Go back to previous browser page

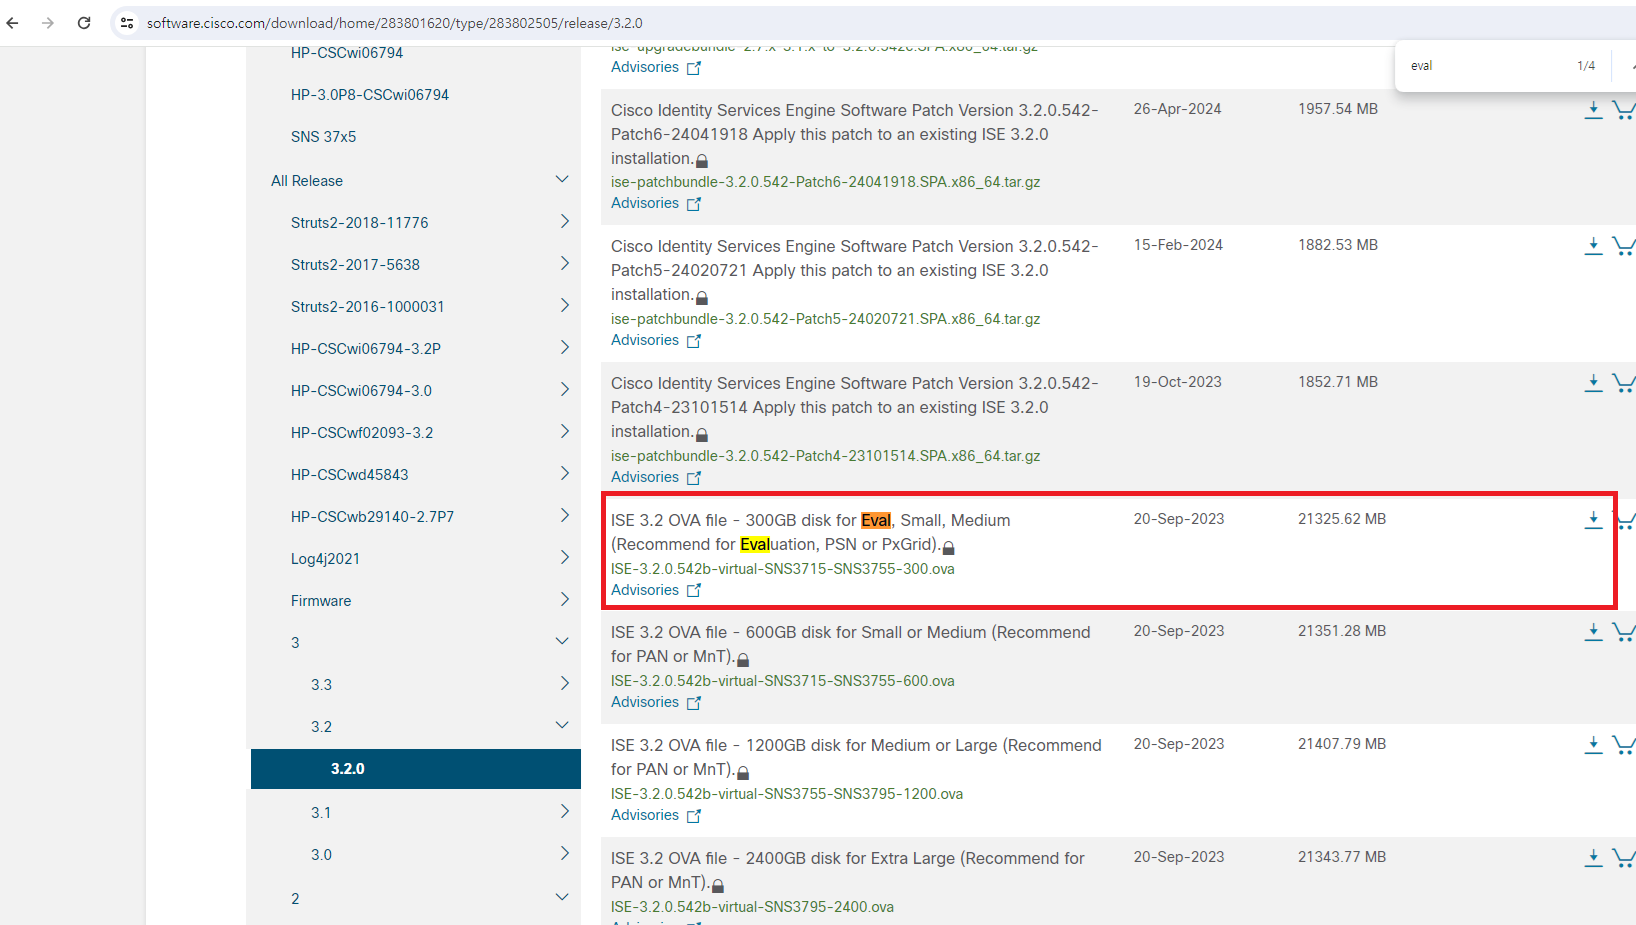13,23
